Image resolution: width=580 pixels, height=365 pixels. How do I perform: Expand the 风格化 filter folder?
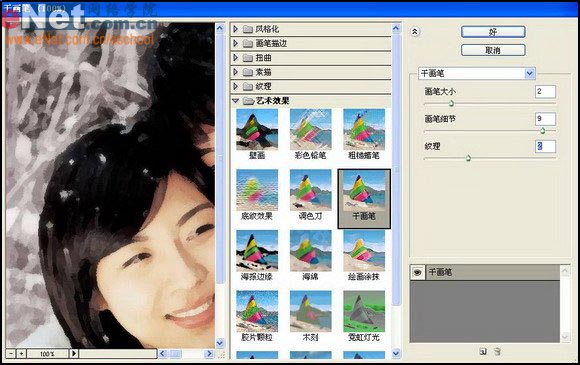[x=236, y=29]
